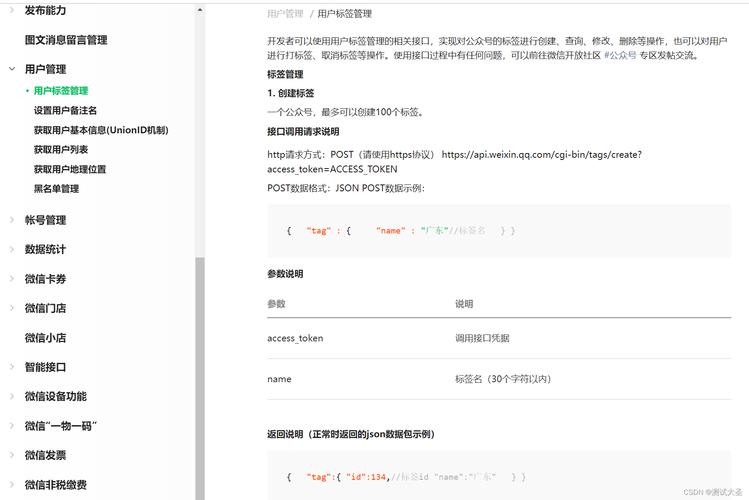Expand the 微信"一物一码" section chevron
Screen dimensions: 749x500
(12, 426)
